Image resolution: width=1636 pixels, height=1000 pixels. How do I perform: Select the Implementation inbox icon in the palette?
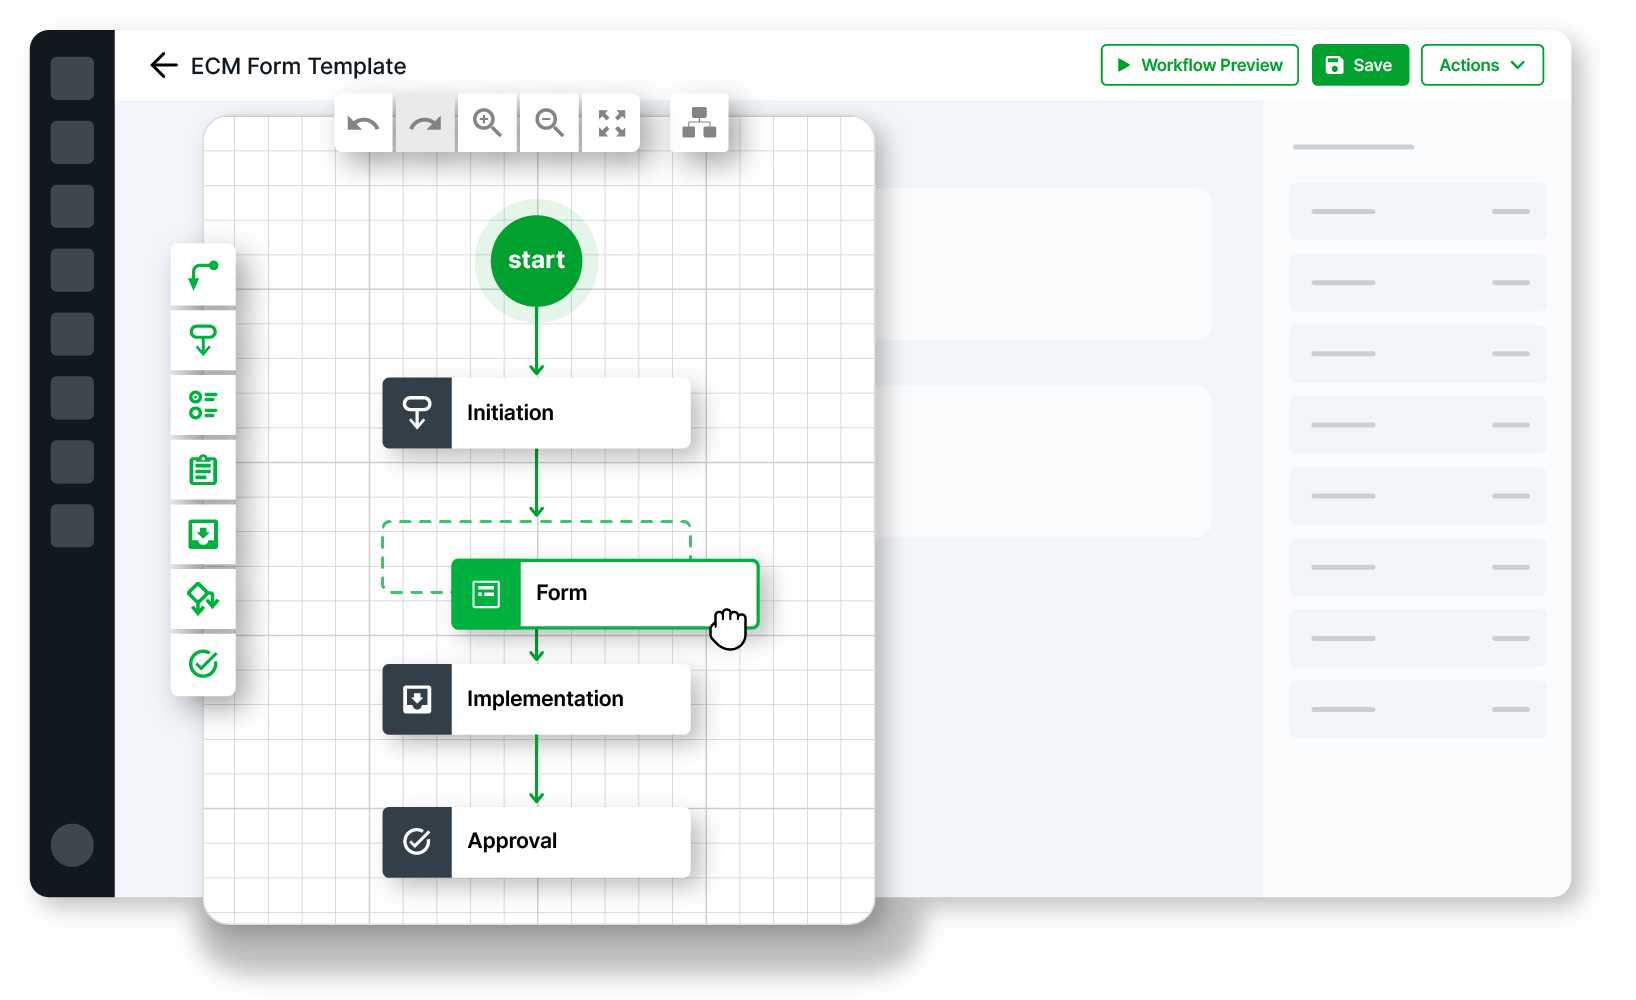pos(203,534)
